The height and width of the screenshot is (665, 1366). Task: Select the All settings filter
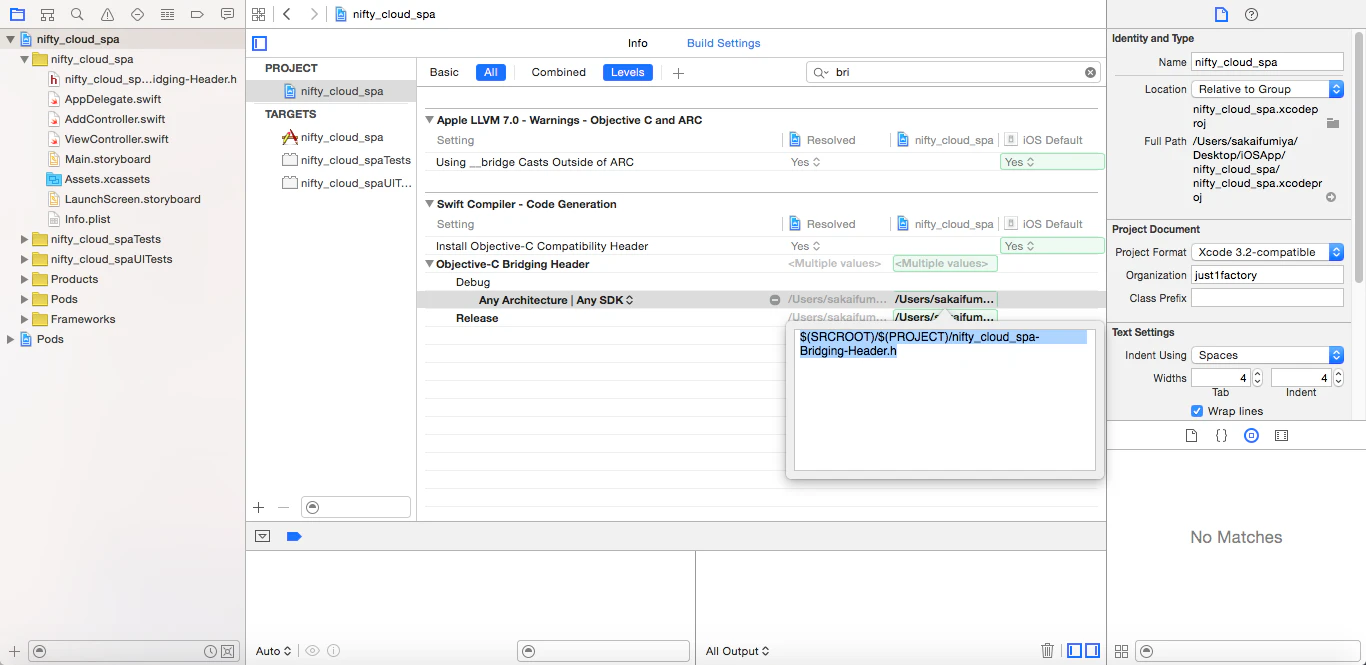pos(491,72)
